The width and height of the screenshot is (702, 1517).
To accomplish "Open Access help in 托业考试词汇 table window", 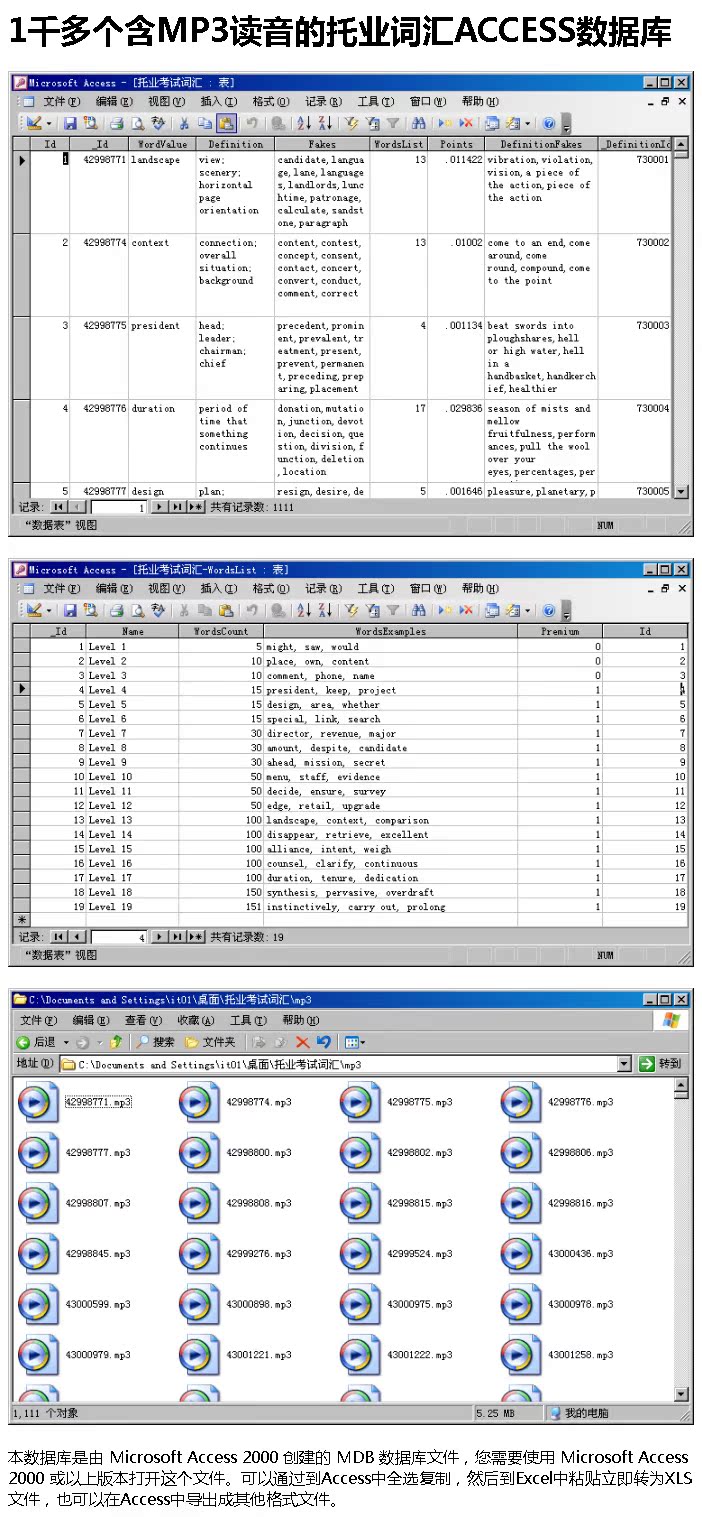I will click(x=549, y=123).
